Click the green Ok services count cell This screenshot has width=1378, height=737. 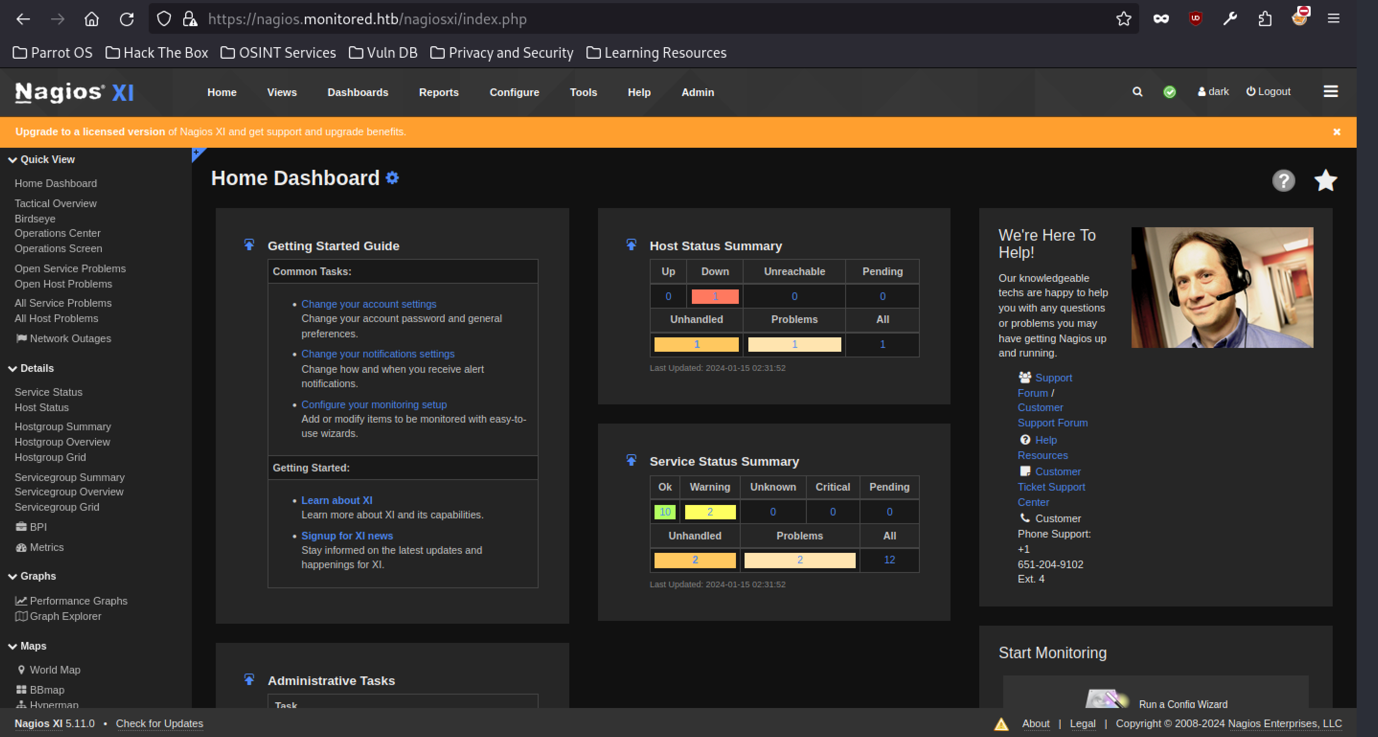tap(664, 512)
